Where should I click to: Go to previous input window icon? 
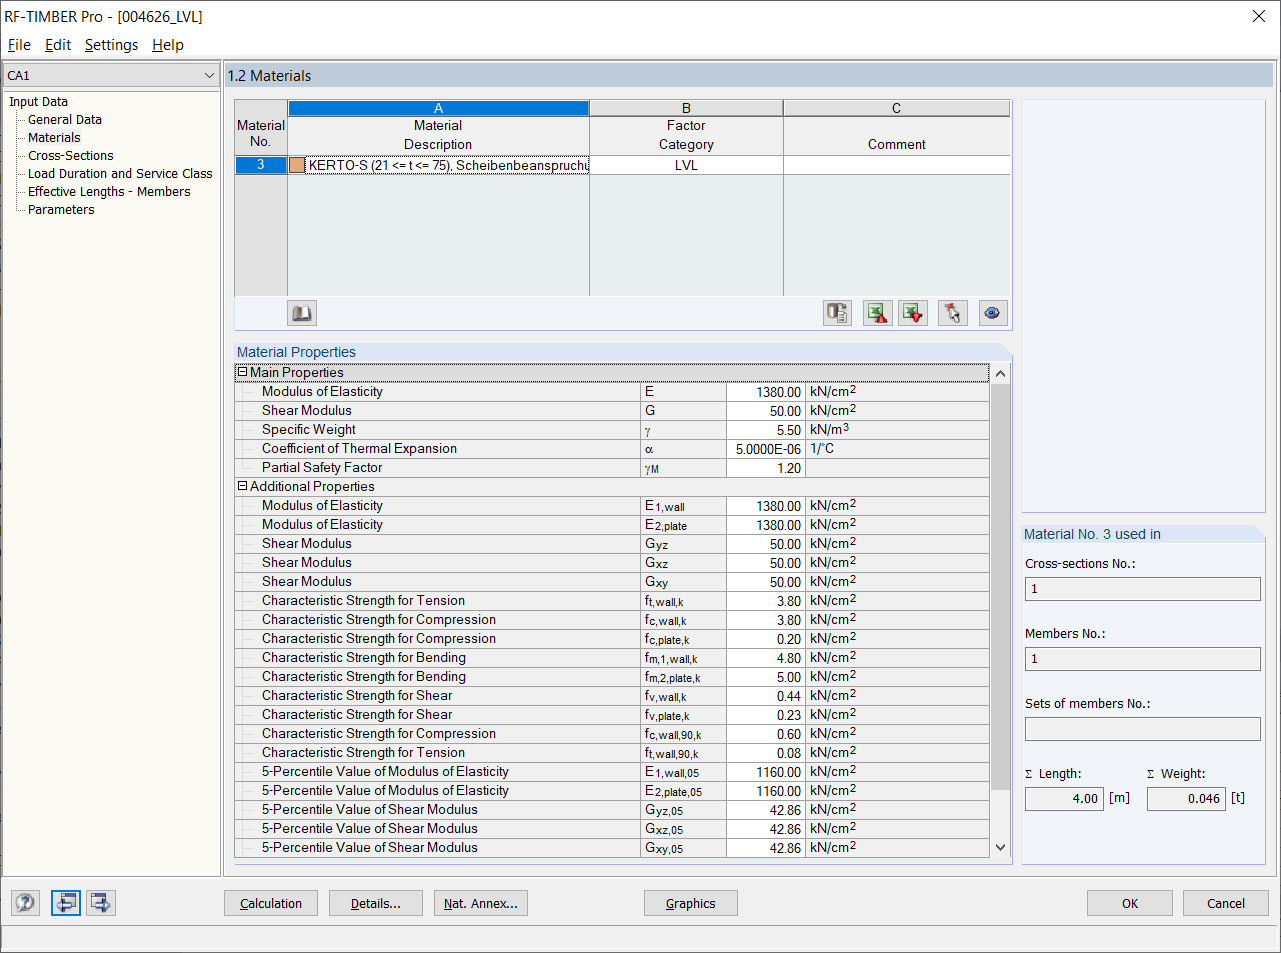(65, 902)
